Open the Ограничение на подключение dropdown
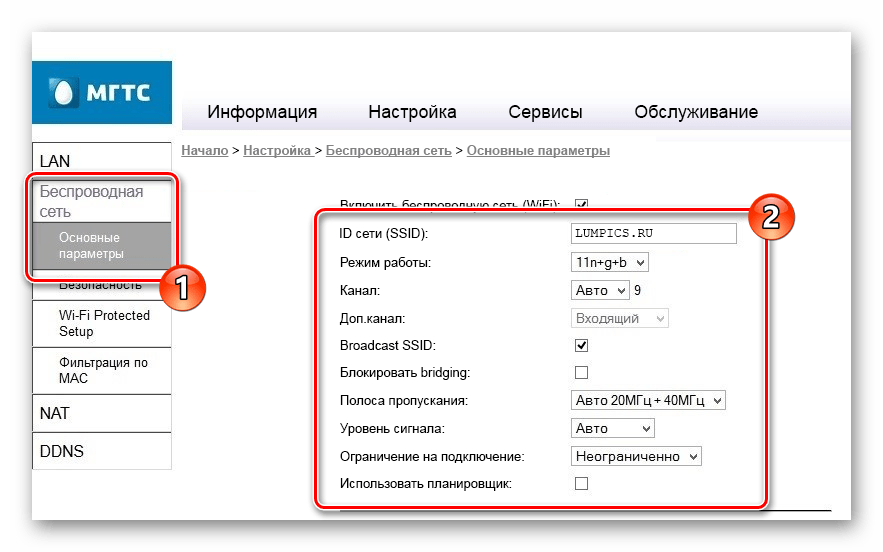Screen dimensions: 883x552 tap(636, 456)
